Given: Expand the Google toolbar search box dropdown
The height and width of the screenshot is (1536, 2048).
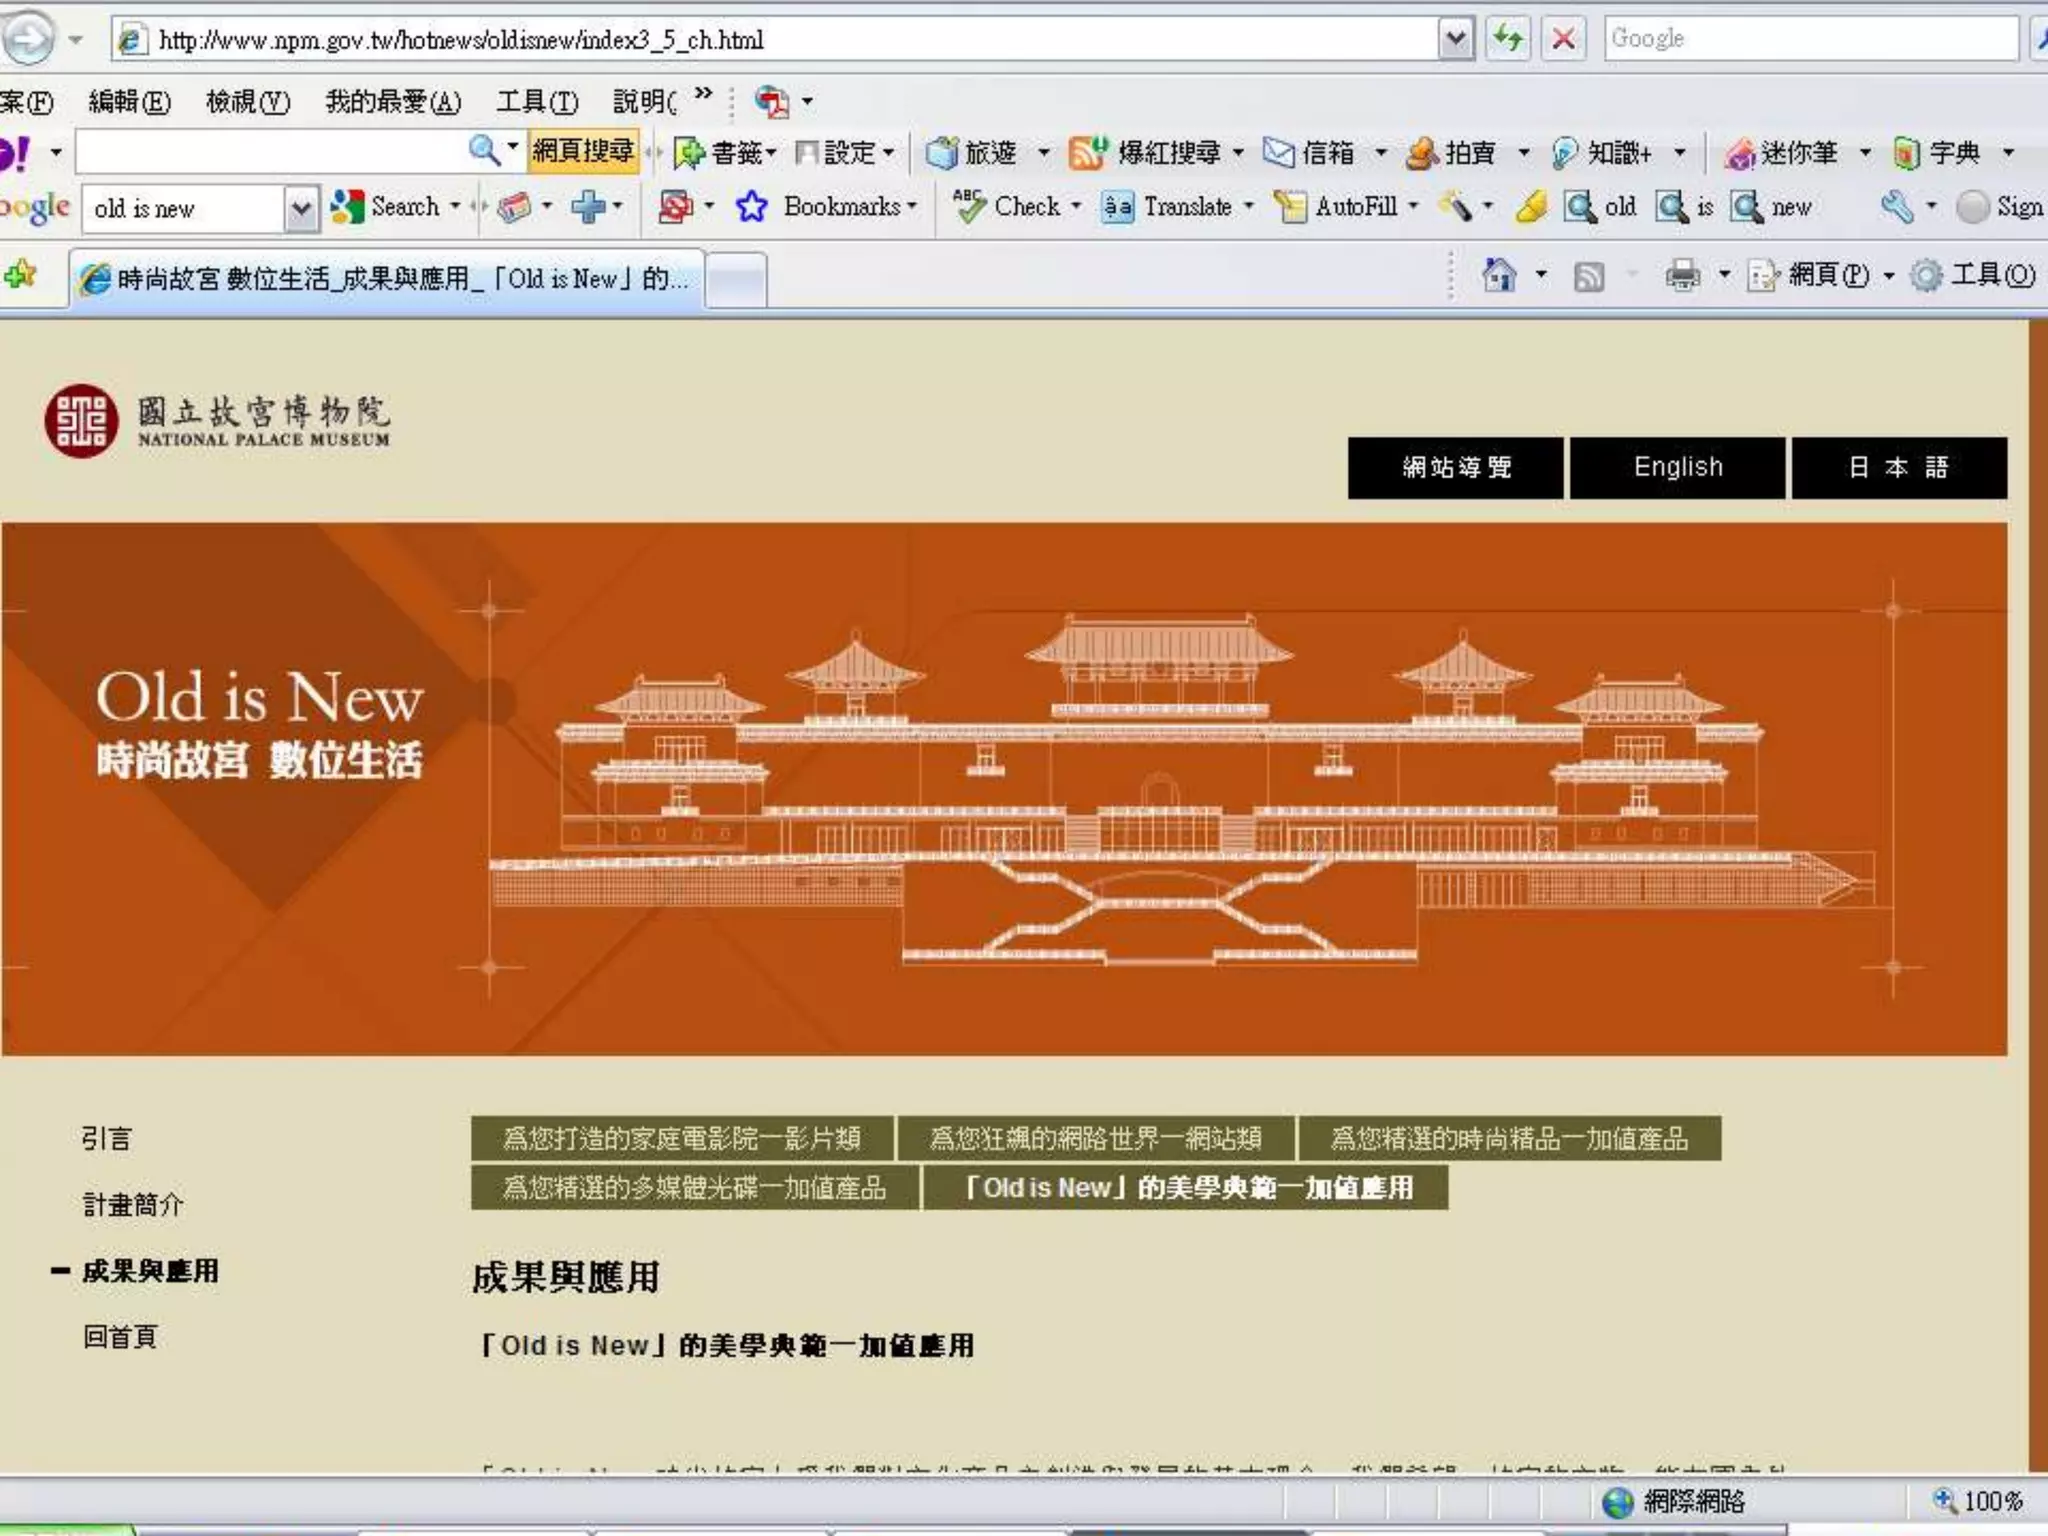Looking at the screenshot, I should (300, 209).
